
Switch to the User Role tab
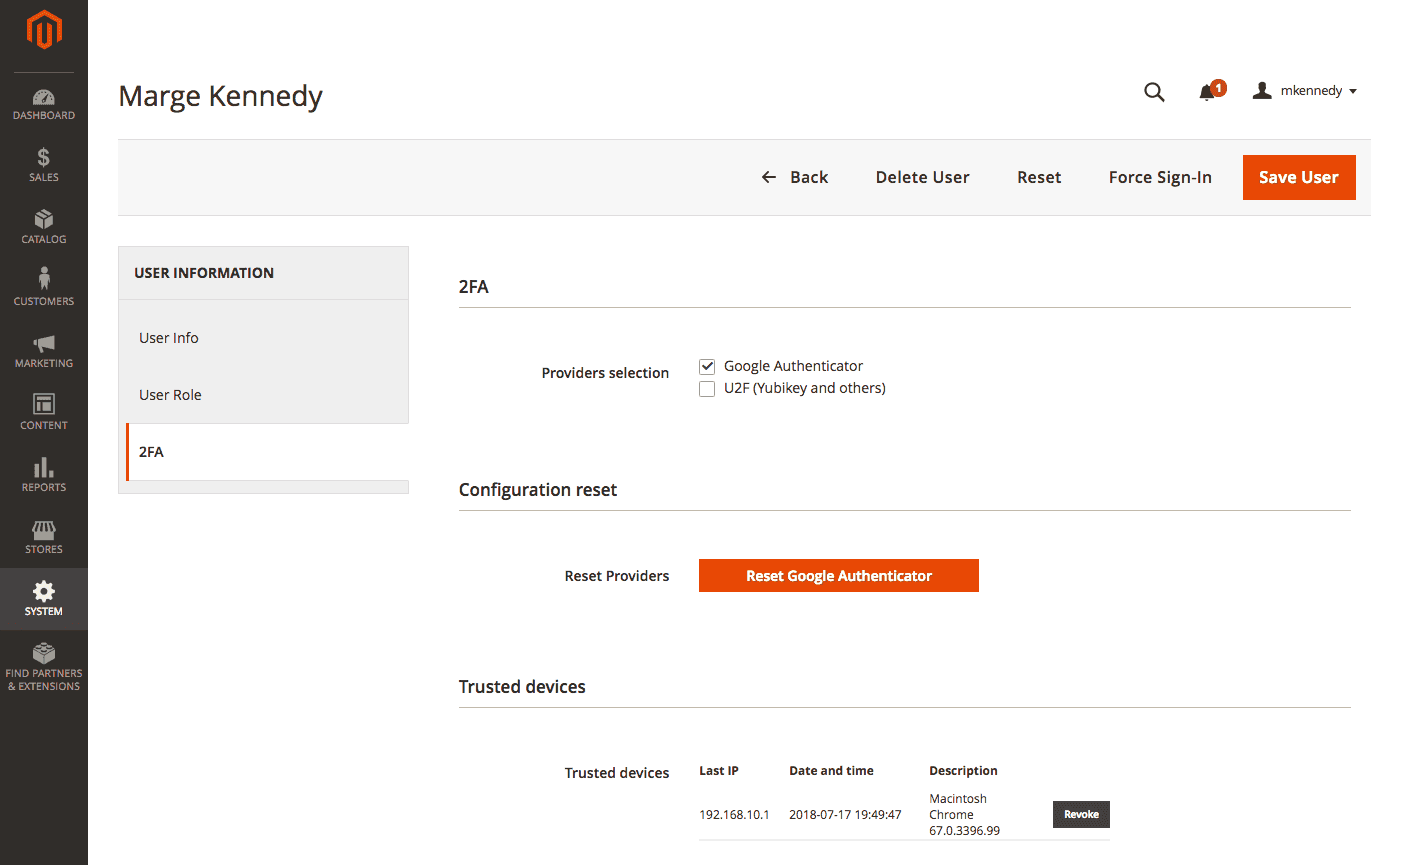[x=170, y=395]
